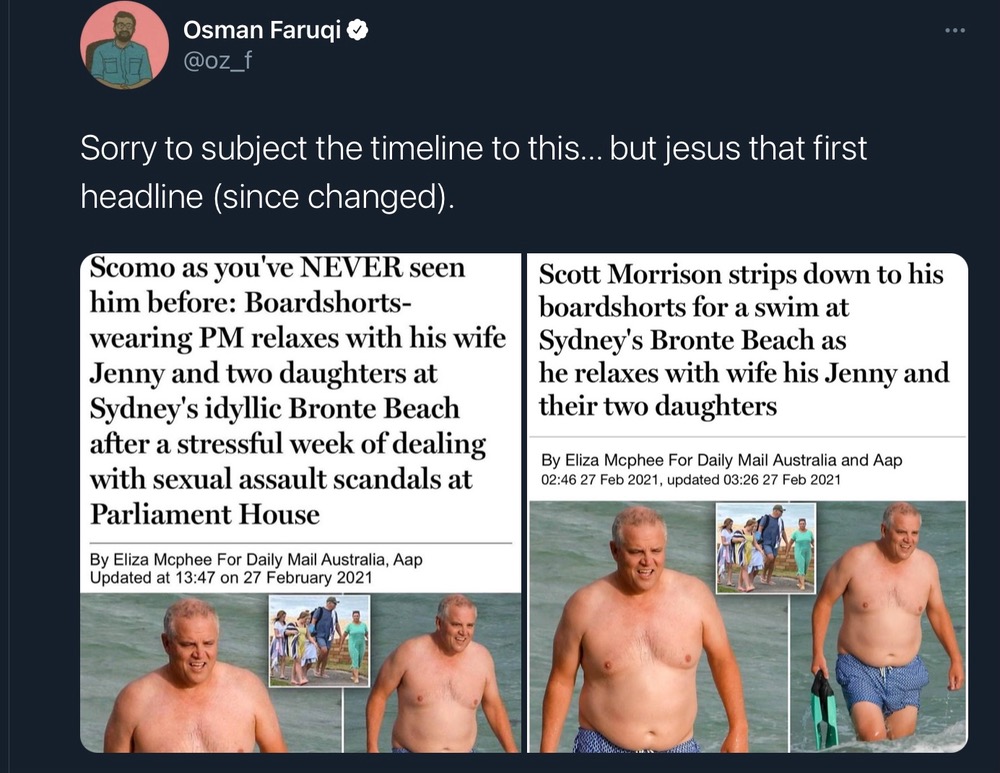
Task: Click the right byline mentioning "and Aap"
Action: pos(721,461)
